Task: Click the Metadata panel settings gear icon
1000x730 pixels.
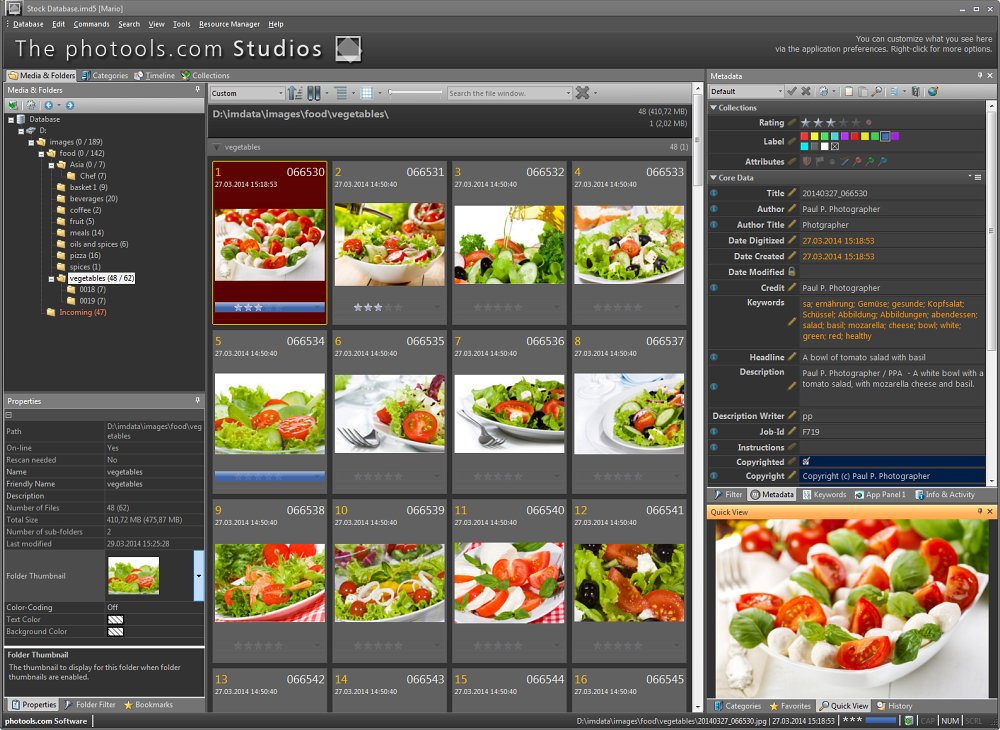Action: pyautogui.click(x=823, y=91)
